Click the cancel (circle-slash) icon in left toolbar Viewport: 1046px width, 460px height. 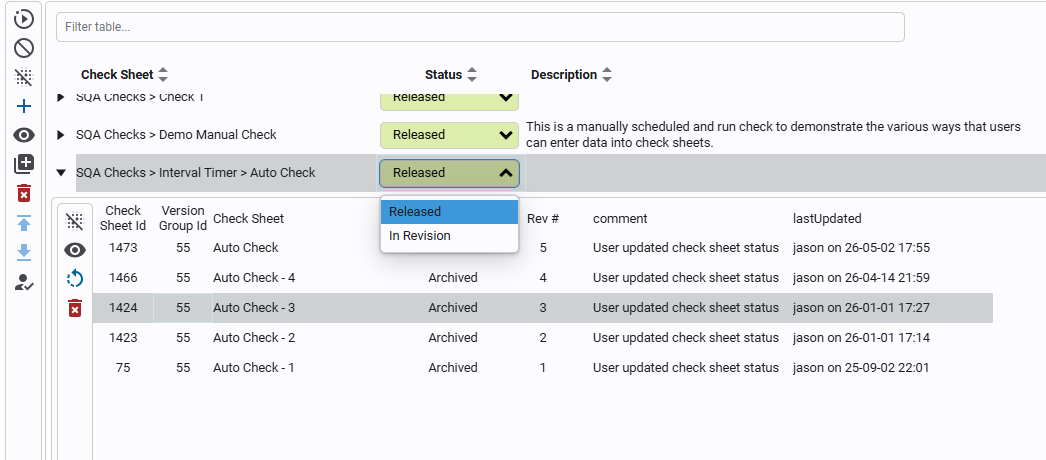click(x=23, y=48)
